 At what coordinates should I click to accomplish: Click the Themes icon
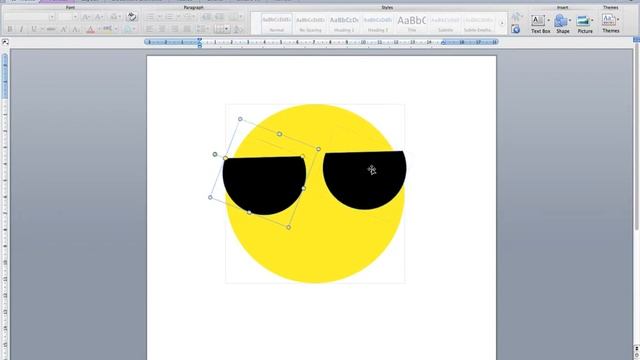pos(608,20)
